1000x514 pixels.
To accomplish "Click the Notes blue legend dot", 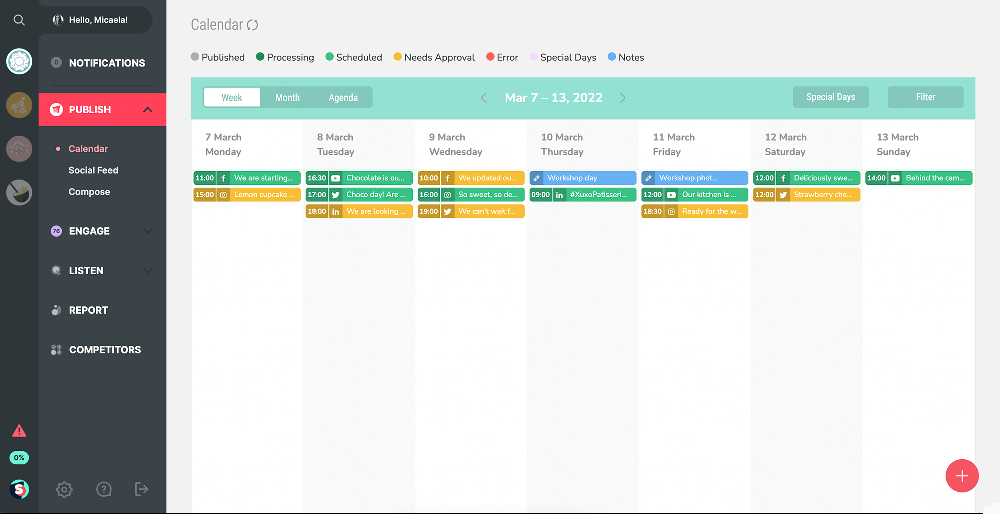I will pos(612,58).
